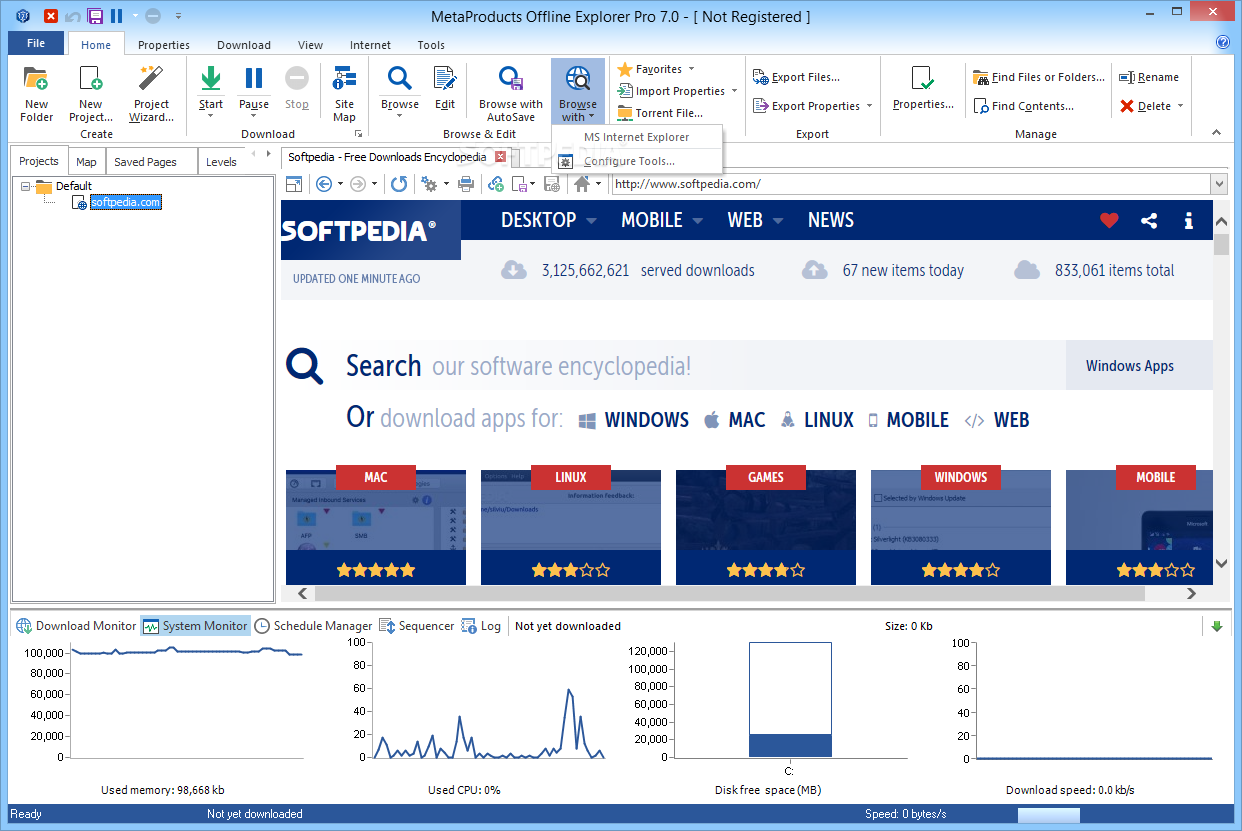Click the URL input field

tap(910, 184)
